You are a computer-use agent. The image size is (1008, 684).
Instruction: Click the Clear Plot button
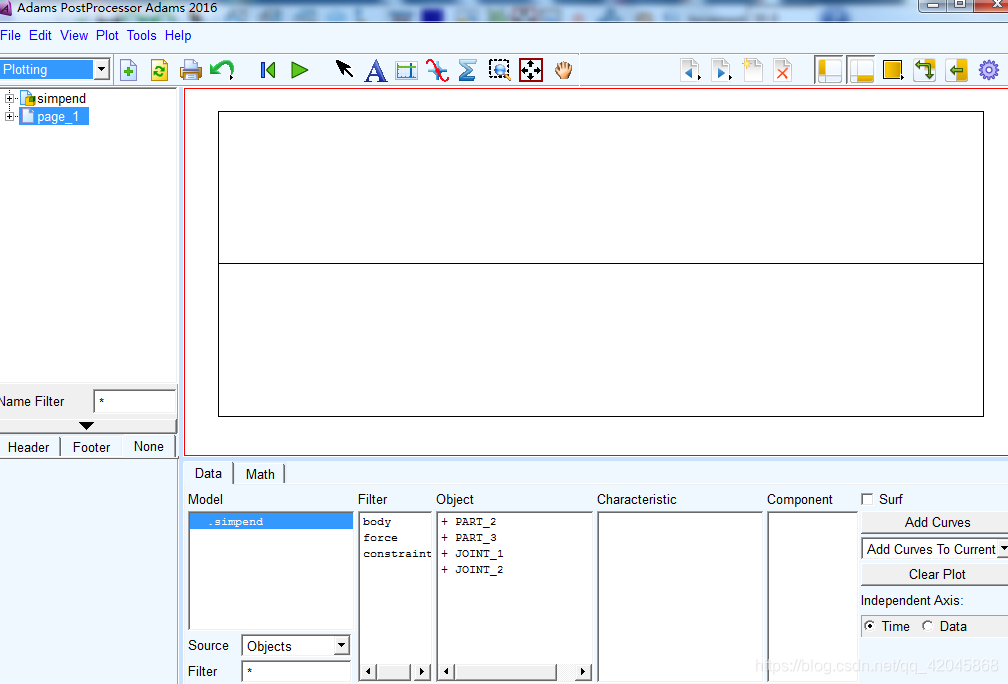click(936, 574)
